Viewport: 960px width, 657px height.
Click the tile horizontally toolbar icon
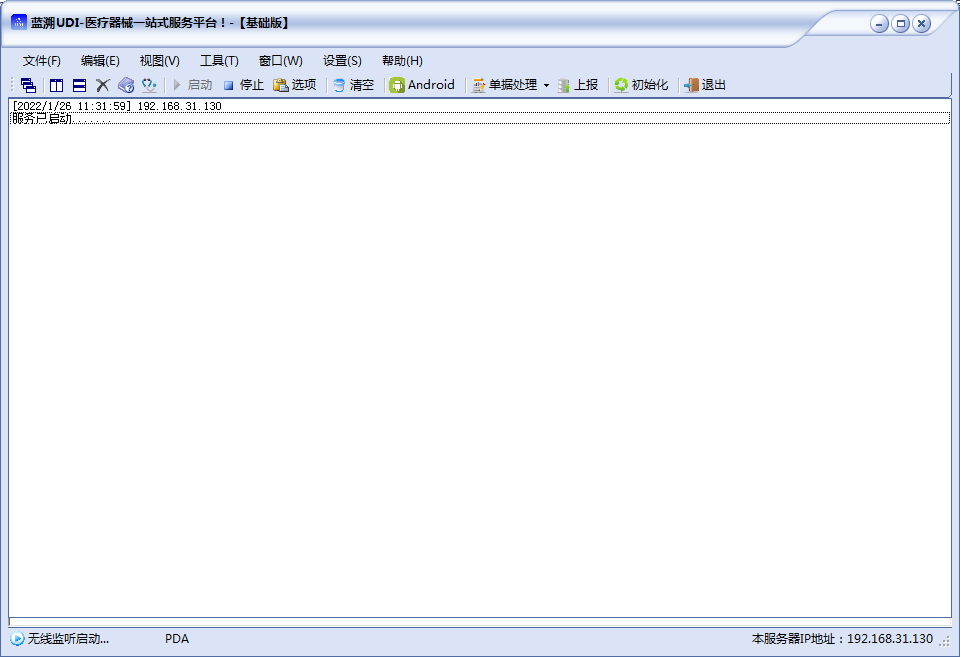pyautogui.click(x=80, y=85)
